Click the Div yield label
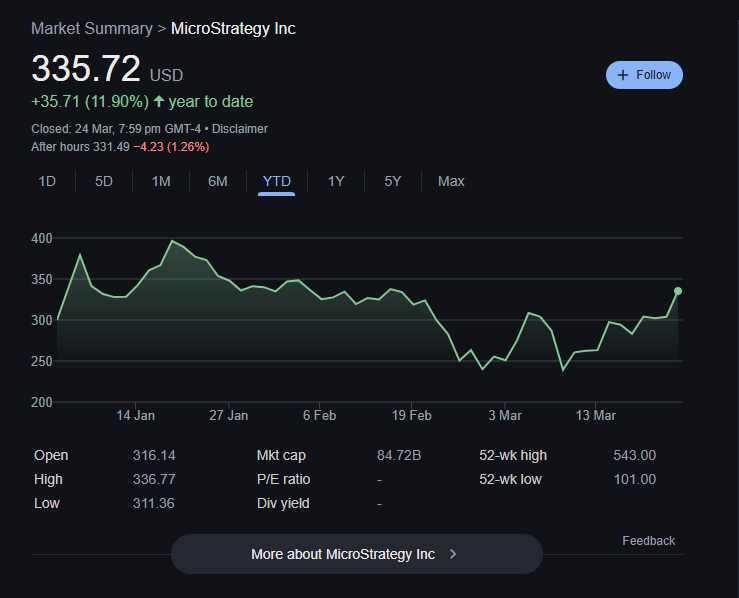The image size is (739, 598). tap(283, 503)
